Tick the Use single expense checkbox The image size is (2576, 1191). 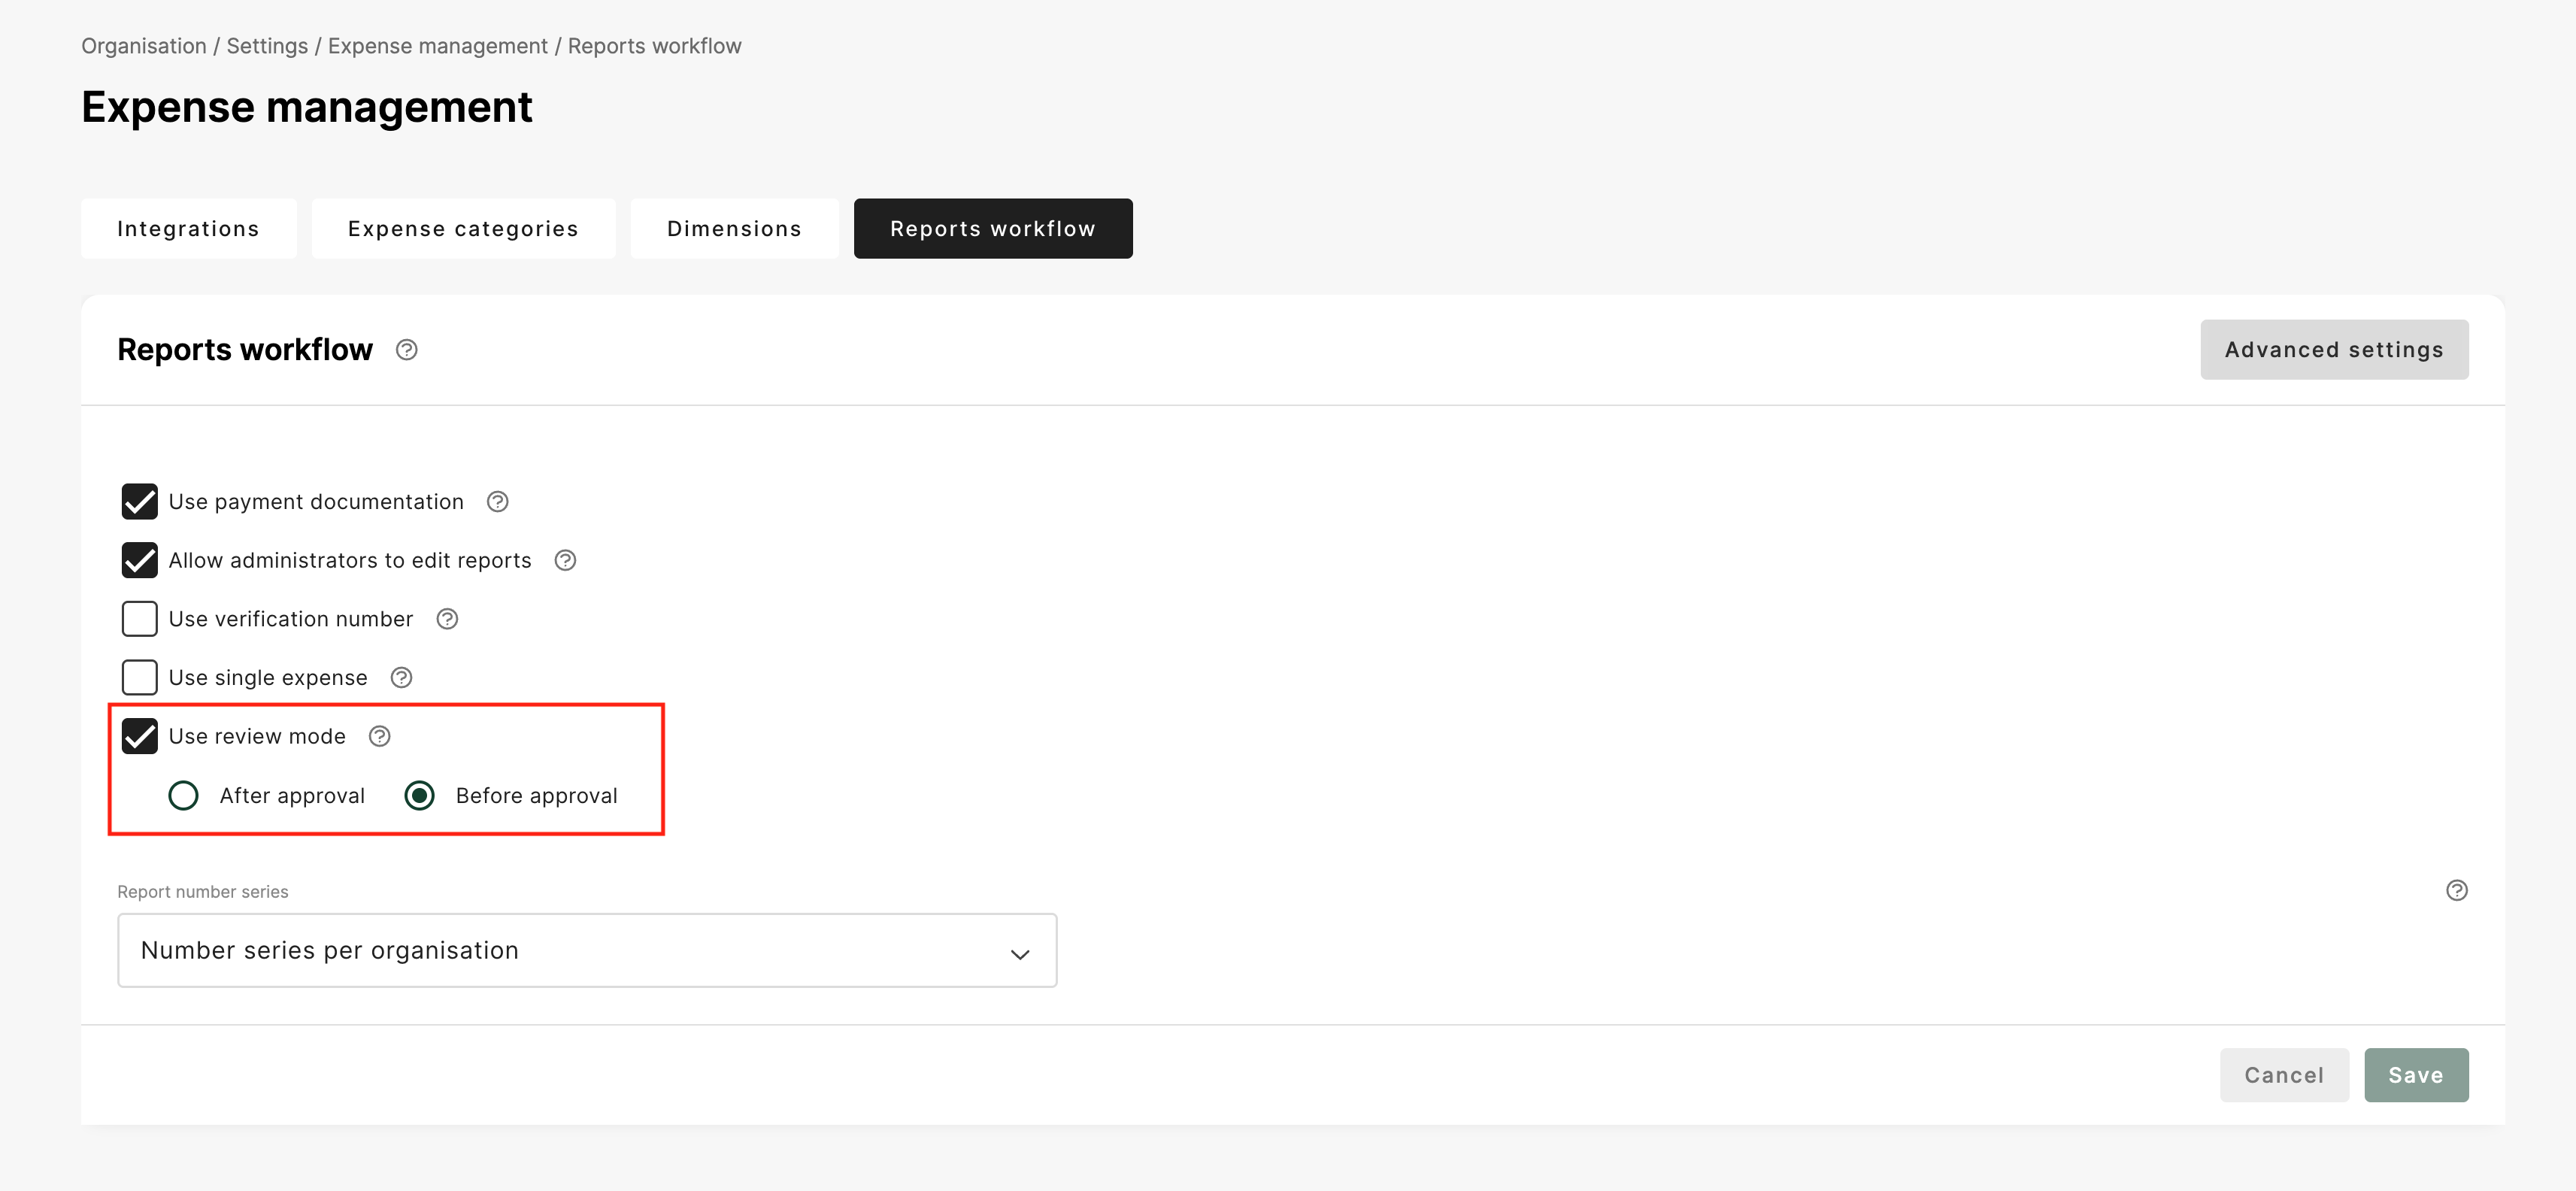coord(139,678)
